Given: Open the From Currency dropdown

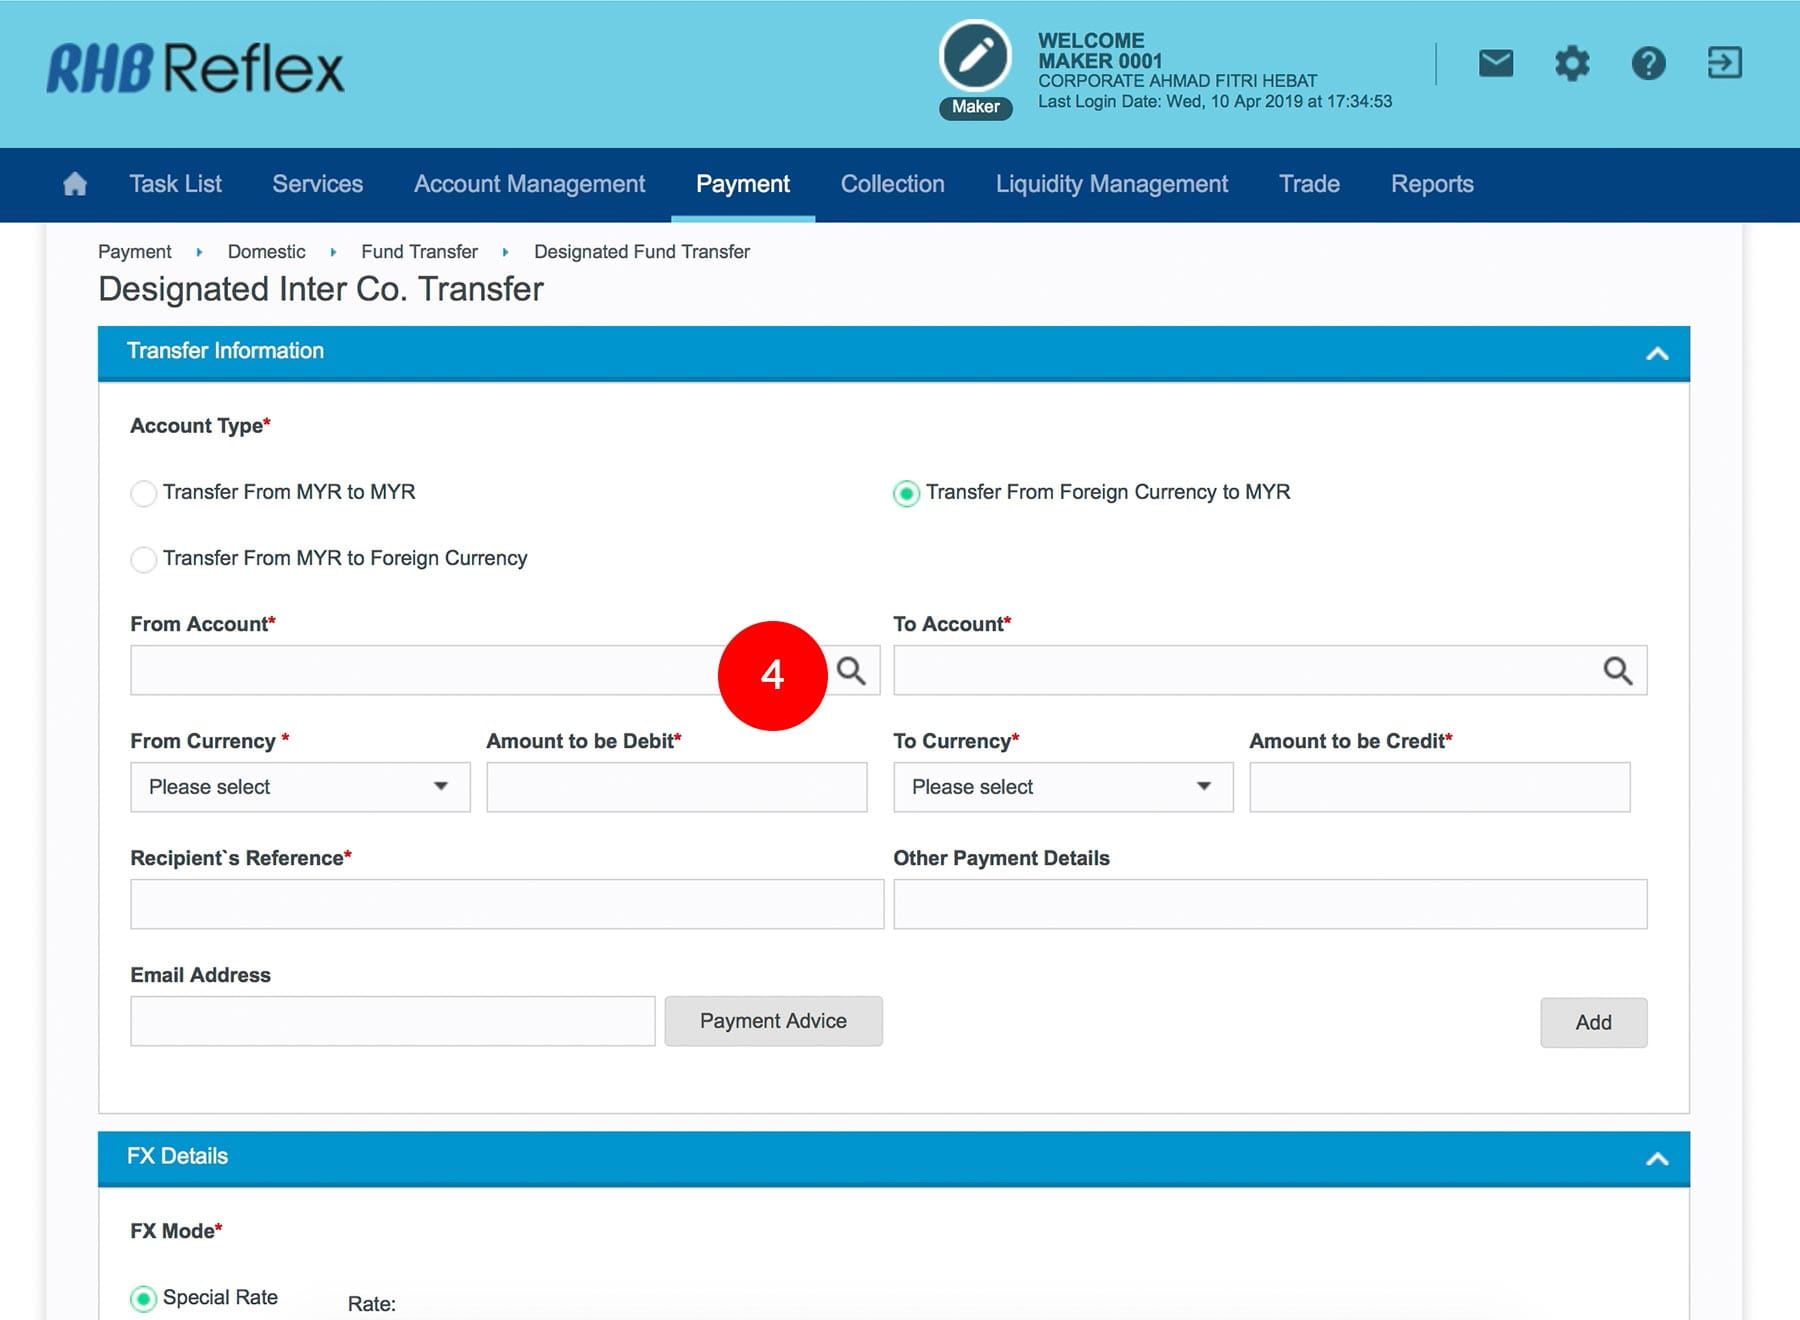Looking at the screenshot, I should click(x=300, y=787).
